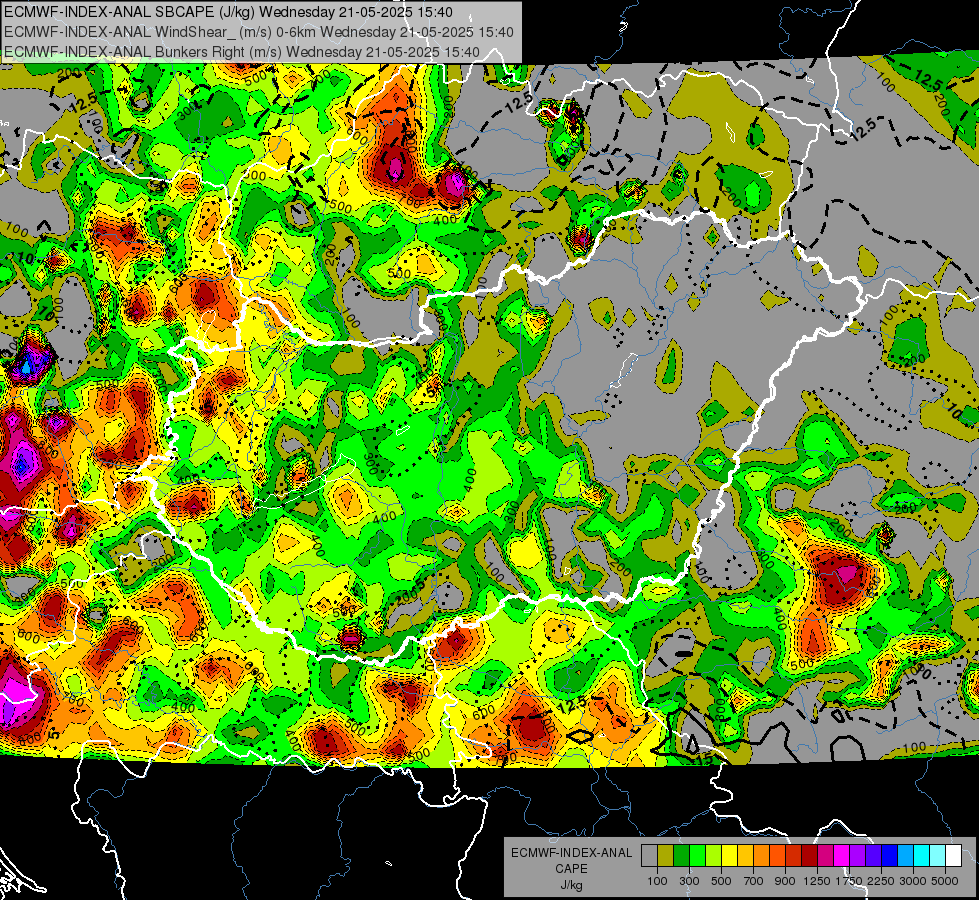This screenshot has height=900, width=979.
Task: Click the '100' legend scale value
Action: (657, 881)
